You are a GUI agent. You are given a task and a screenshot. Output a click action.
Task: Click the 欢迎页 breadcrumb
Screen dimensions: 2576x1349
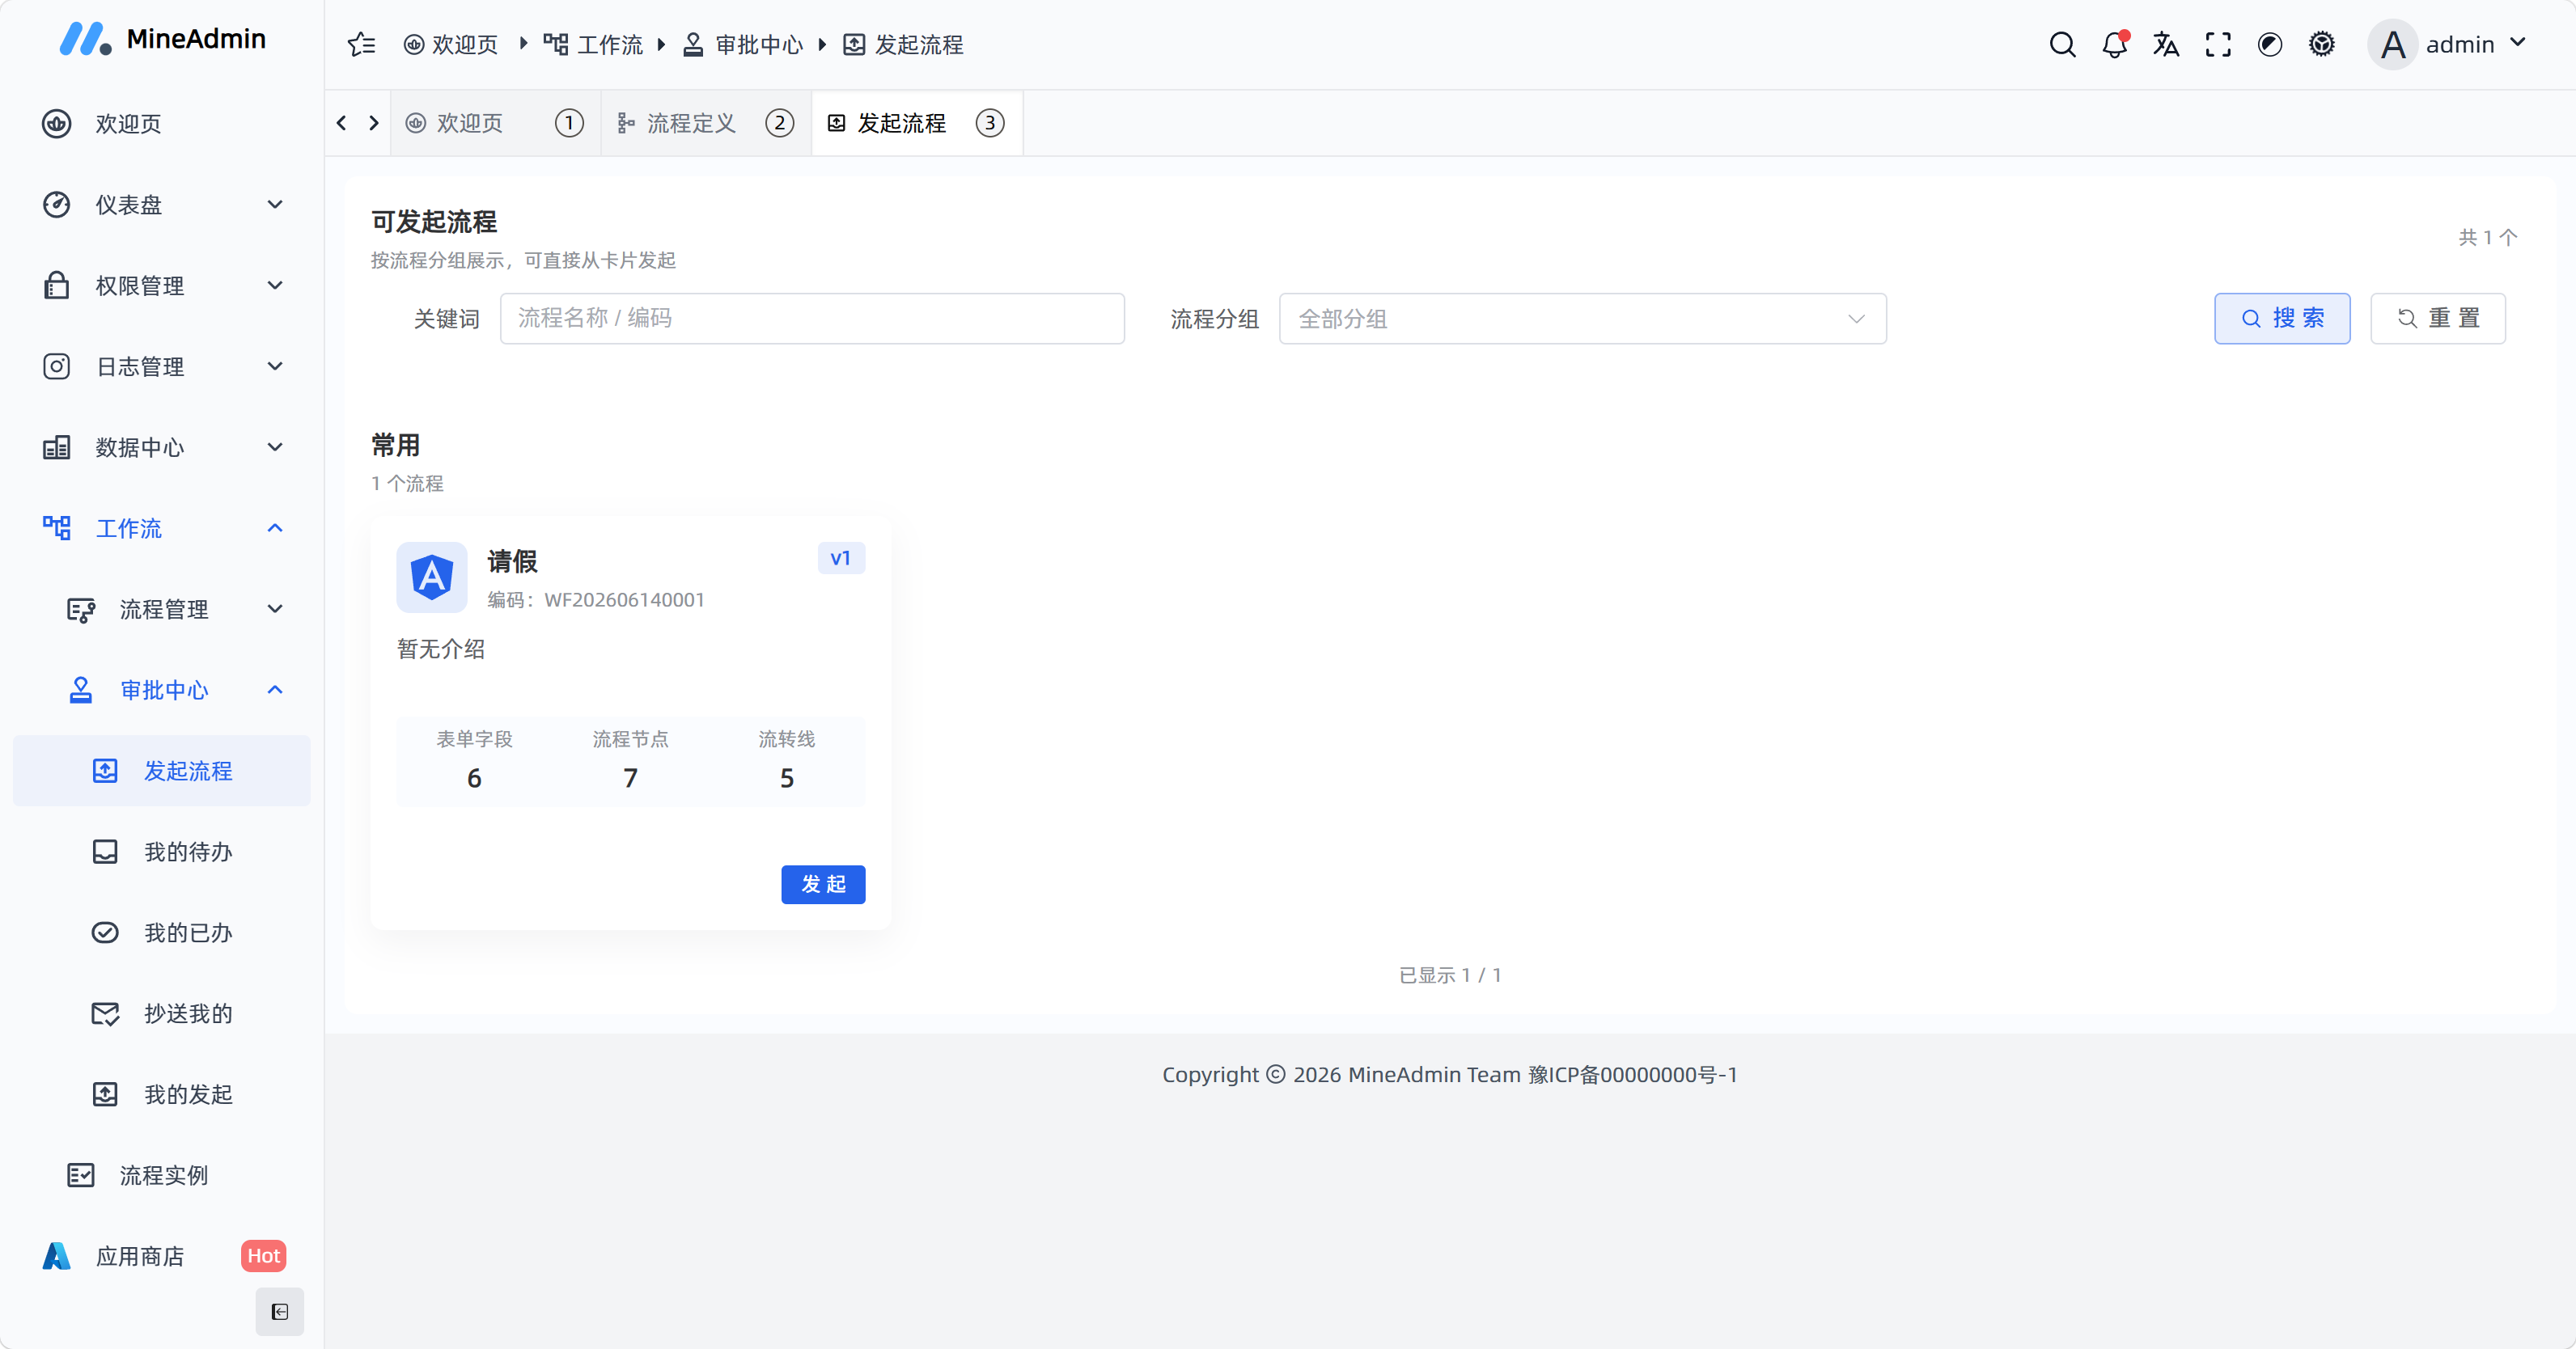point(451,44)
